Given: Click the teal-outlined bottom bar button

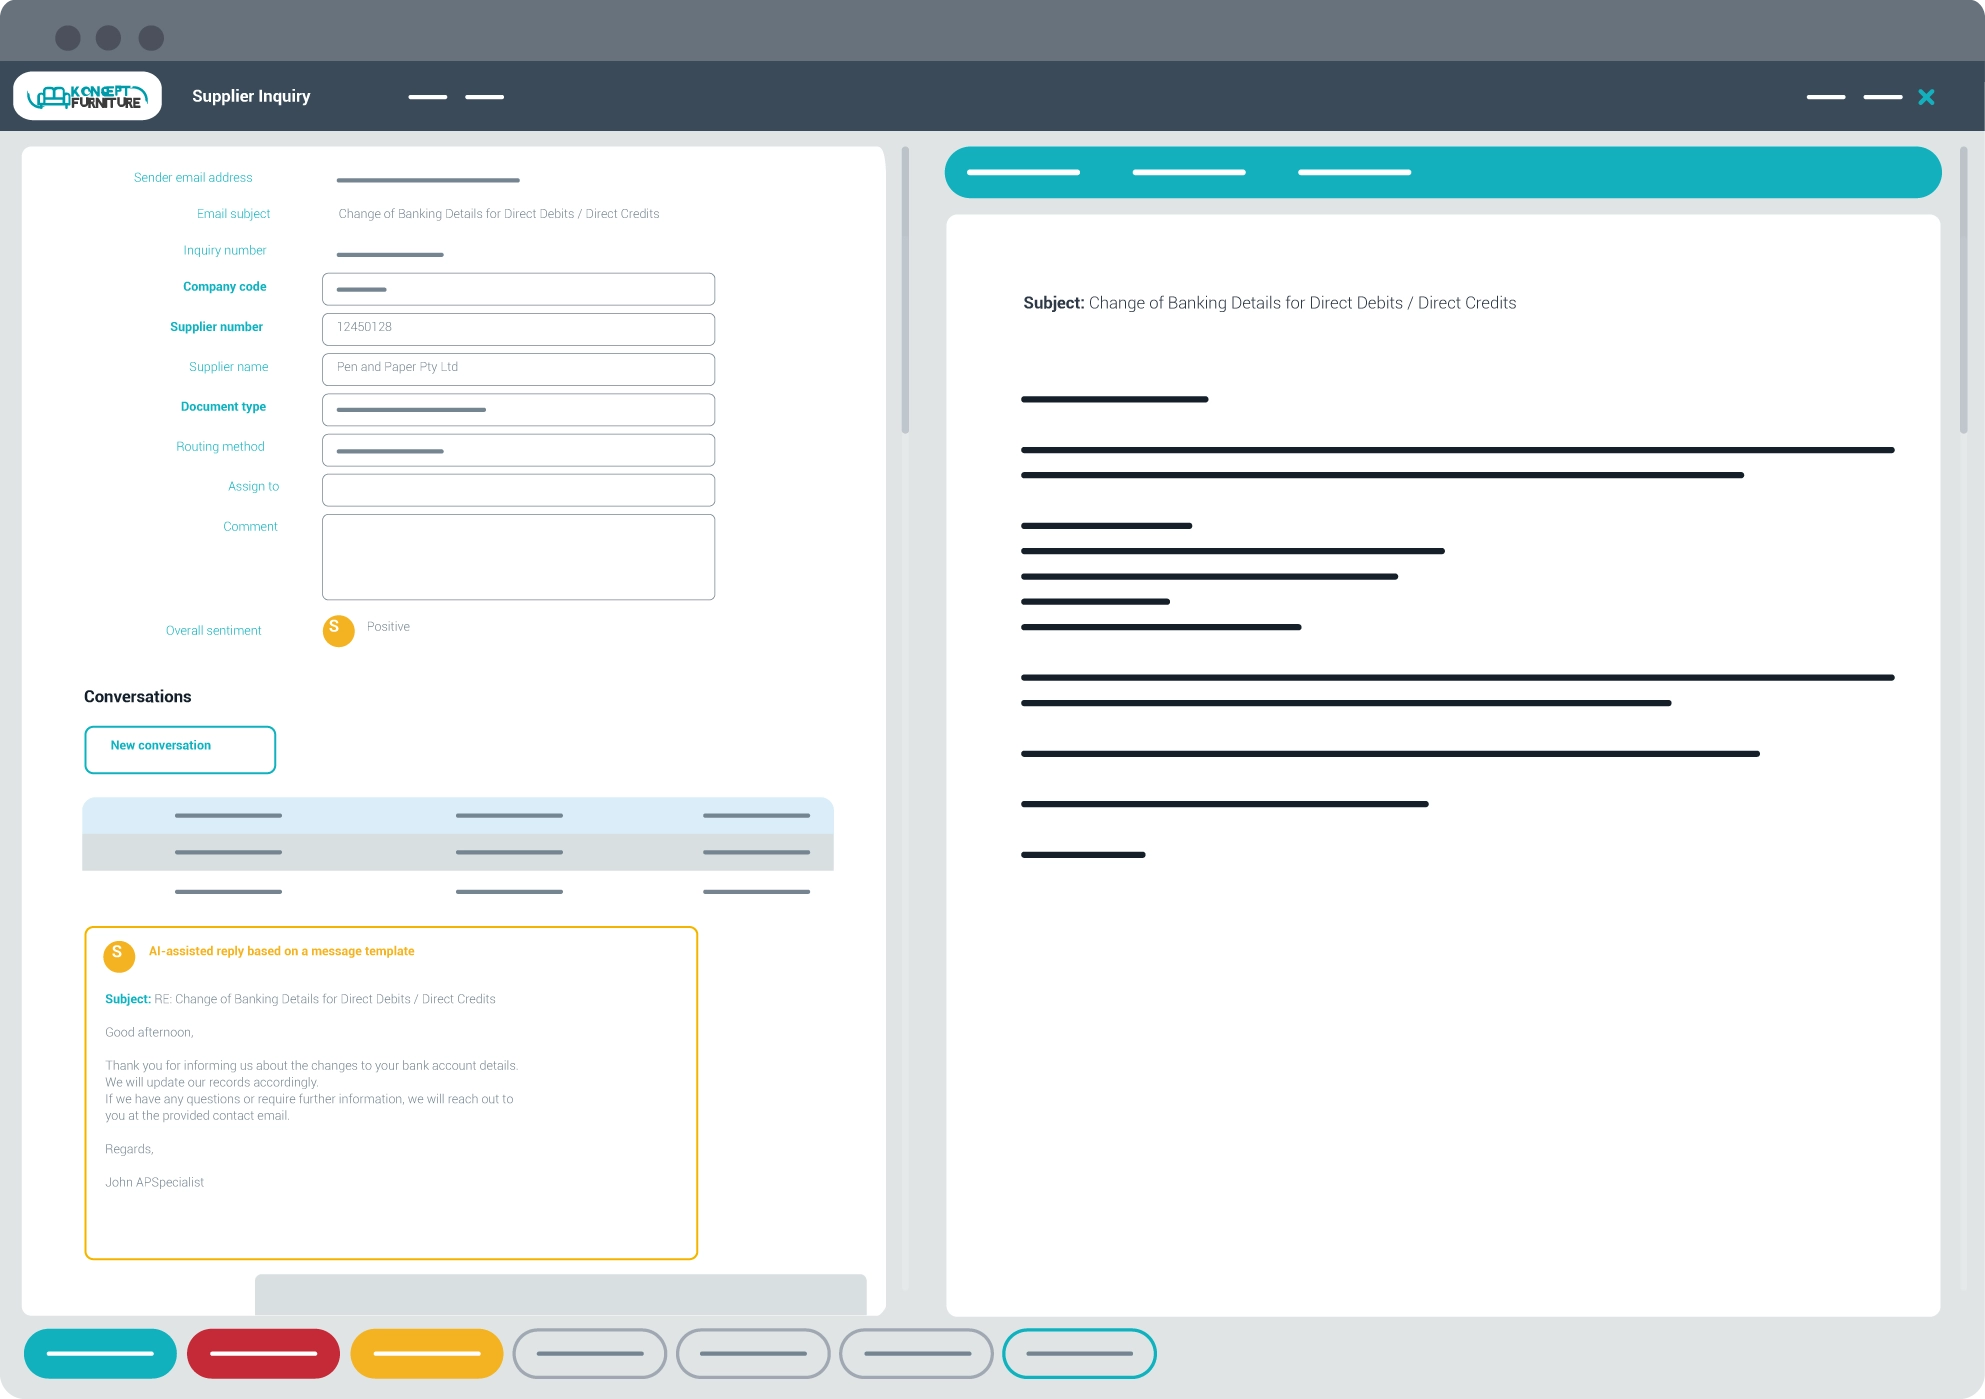Looking at the screenshot, I should 1079,1353.
